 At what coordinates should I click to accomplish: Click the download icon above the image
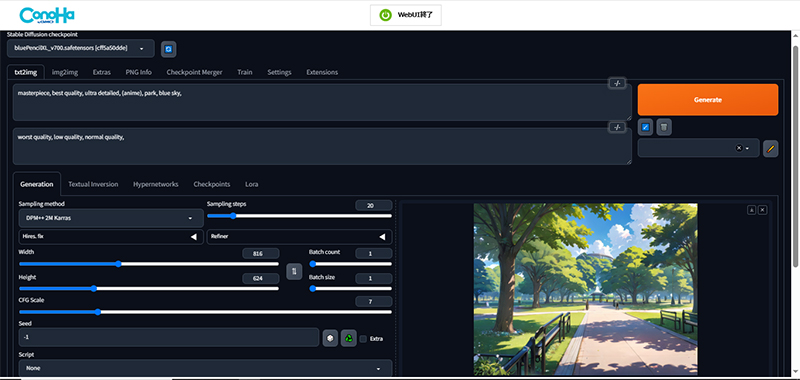click(x=752, y=210)
